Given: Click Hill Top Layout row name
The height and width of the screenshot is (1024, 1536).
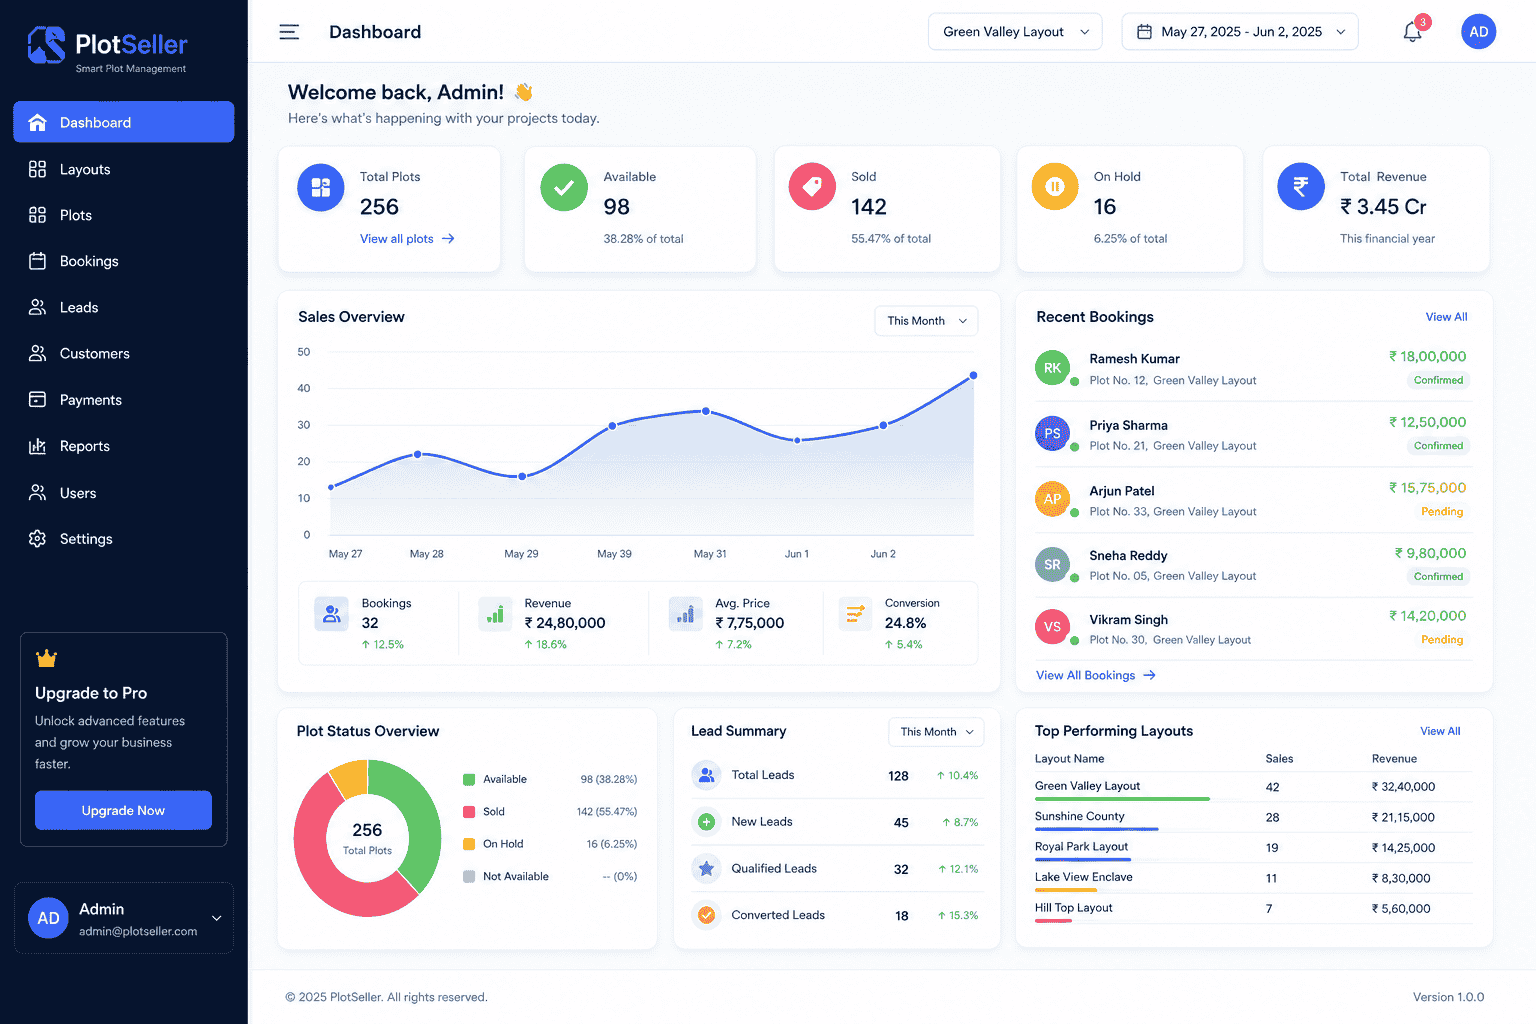Looking at the screenshot, I should [1073, 908].
